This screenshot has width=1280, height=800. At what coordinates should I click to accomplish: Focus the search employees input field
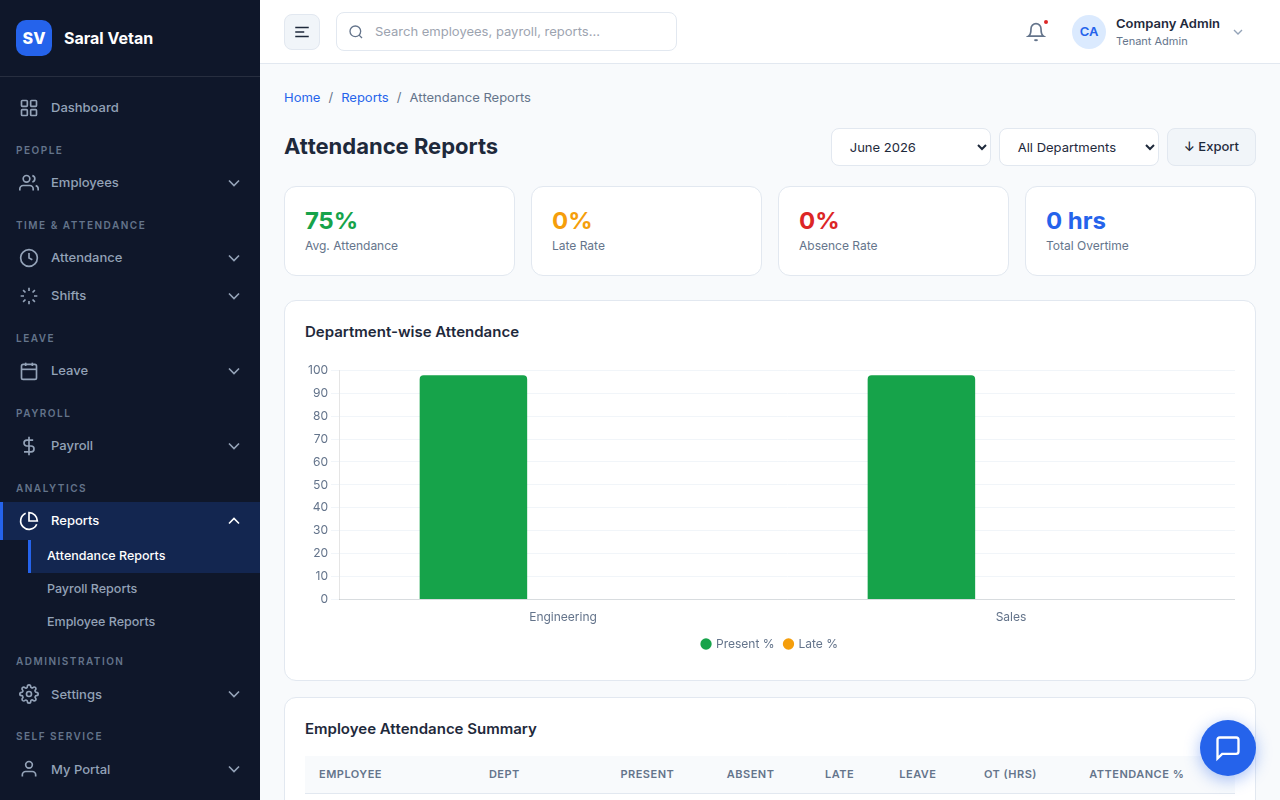tap(506, 32)
